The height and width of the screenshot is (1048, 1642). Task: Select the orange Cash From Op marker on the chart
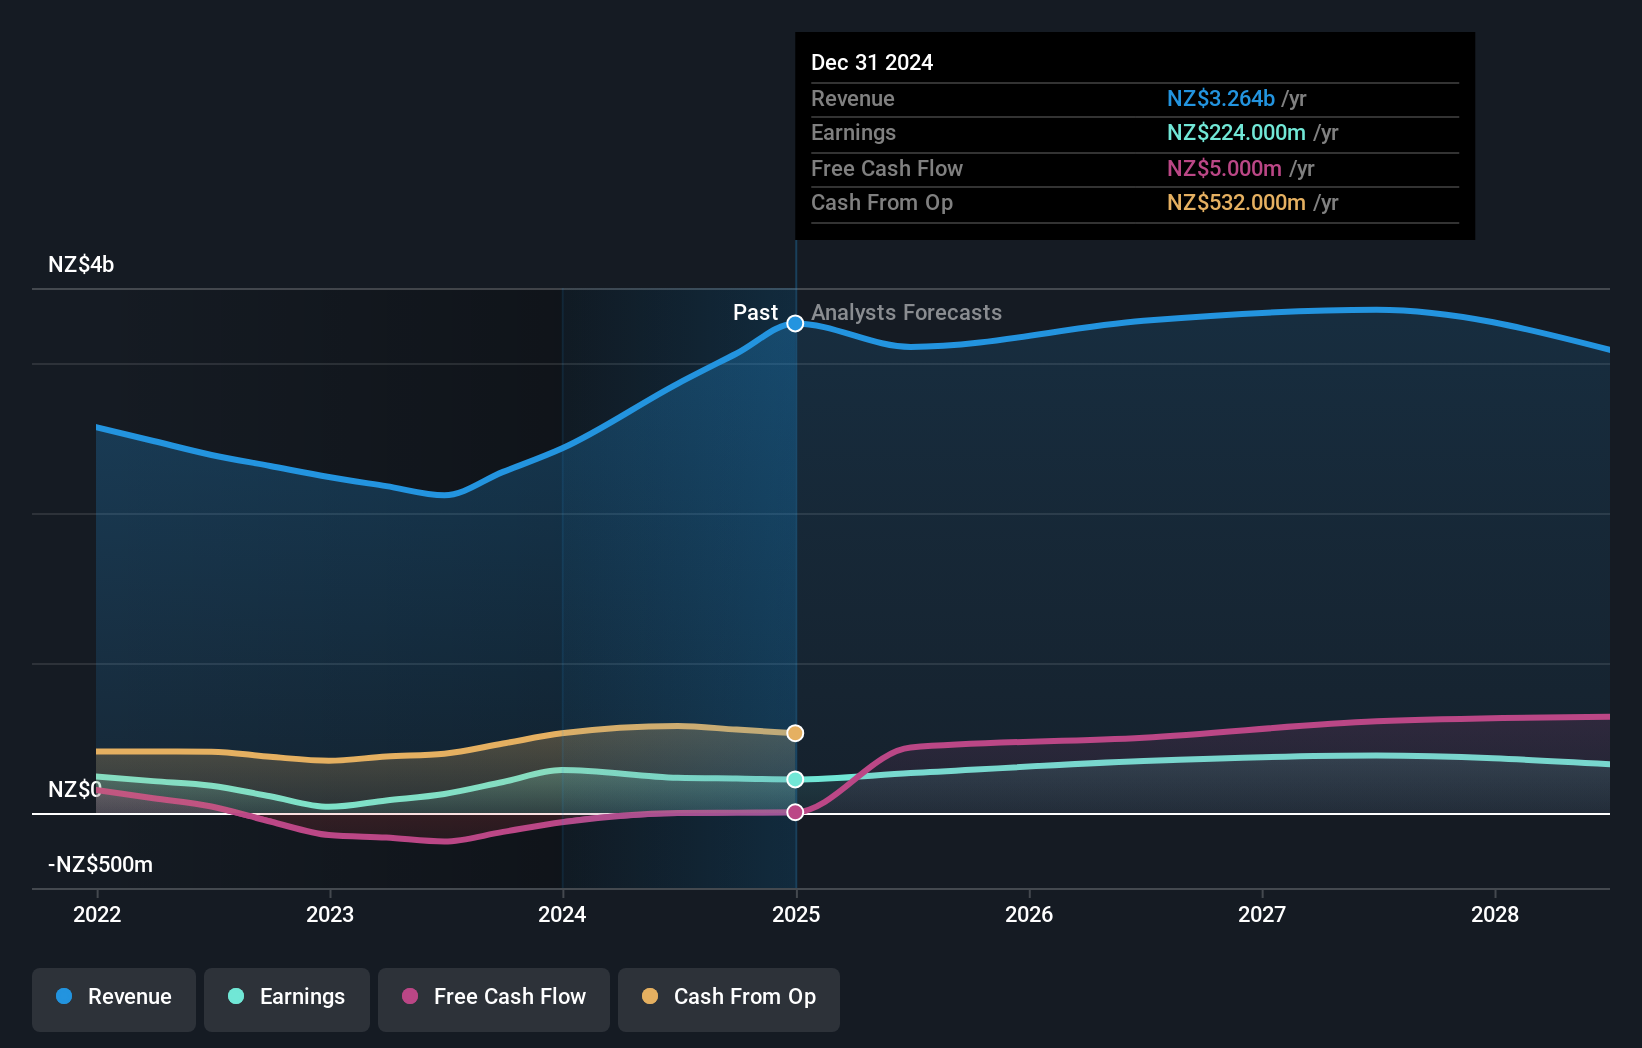(795, 733)
